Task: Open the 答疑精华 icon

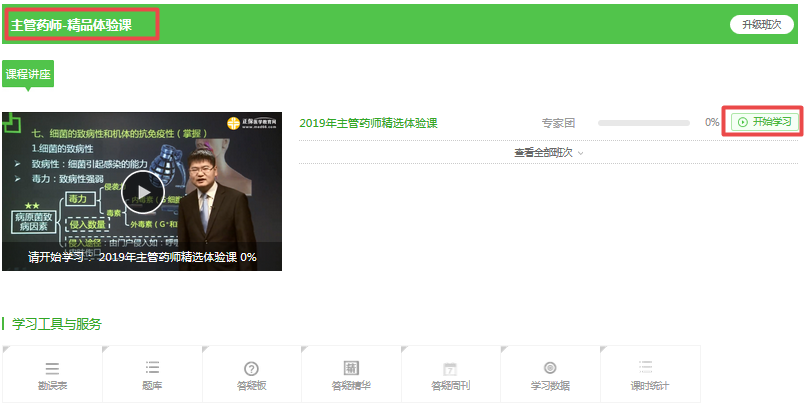Action: coord(351,368)
